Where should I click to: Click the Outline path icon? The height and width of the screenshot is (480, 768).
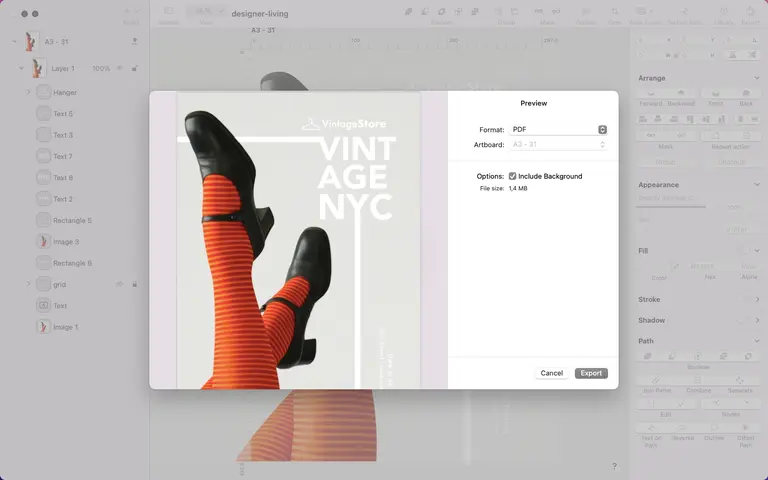pyautogui.click(x=714, y=428)
